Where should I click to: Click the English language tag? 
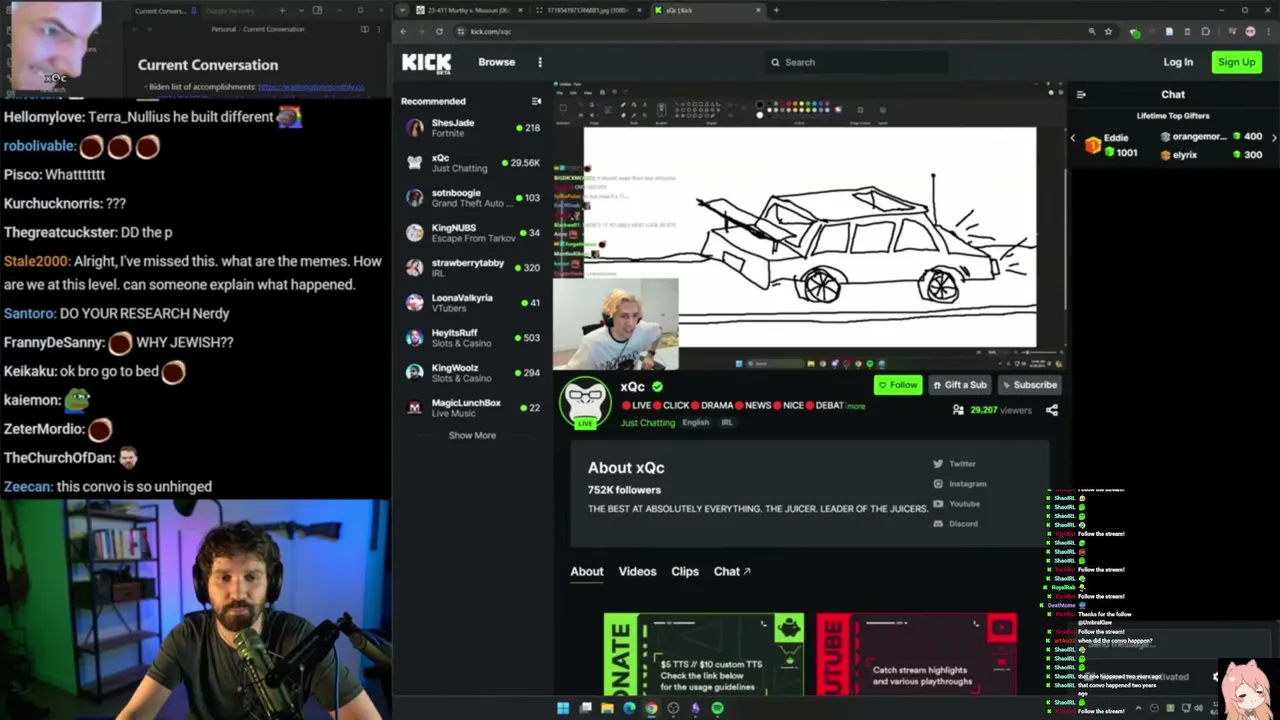pyautogui.click(x=695, y=423)
